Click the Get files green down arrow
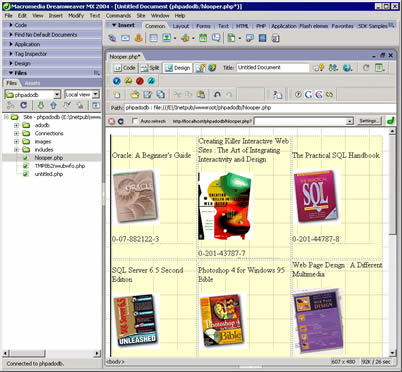This screenshot has width=402, height=372. [41, 105]
